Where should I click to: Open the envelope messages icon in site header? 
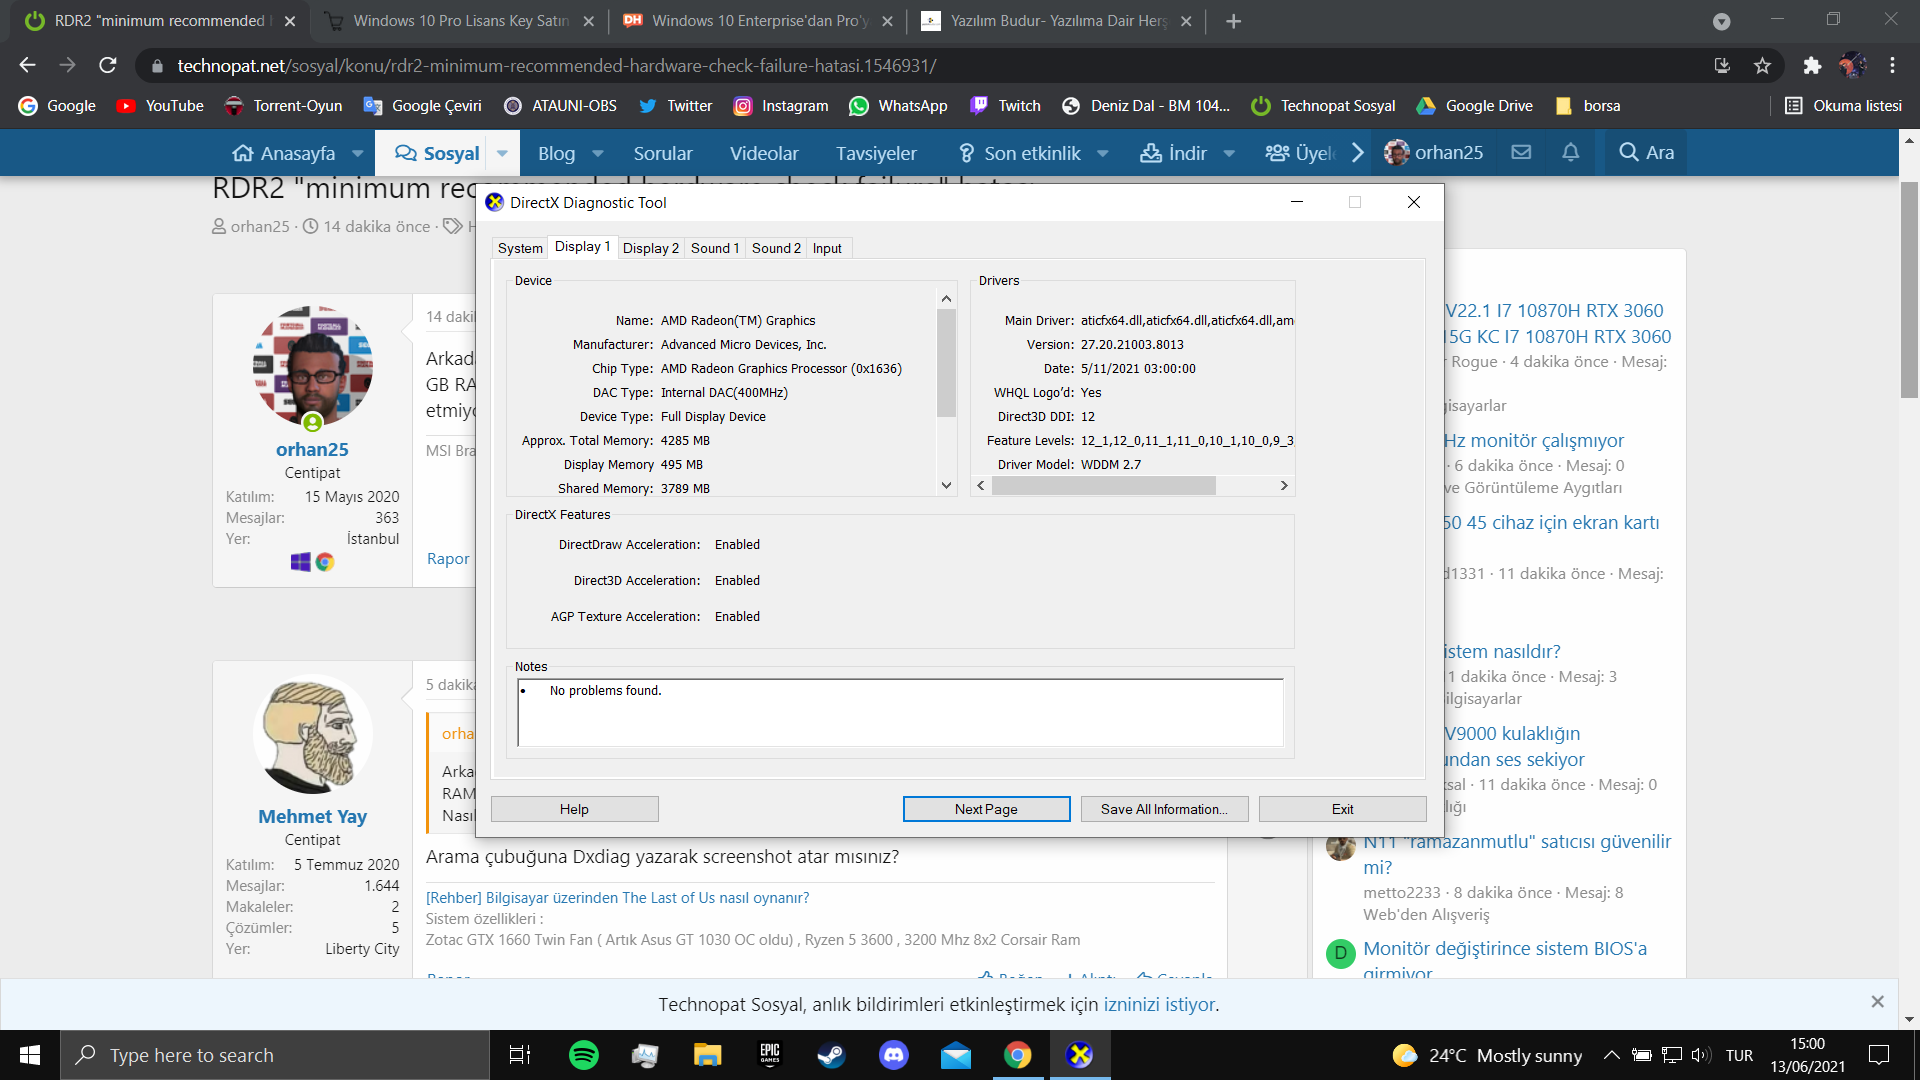(x=1521, y=152)
